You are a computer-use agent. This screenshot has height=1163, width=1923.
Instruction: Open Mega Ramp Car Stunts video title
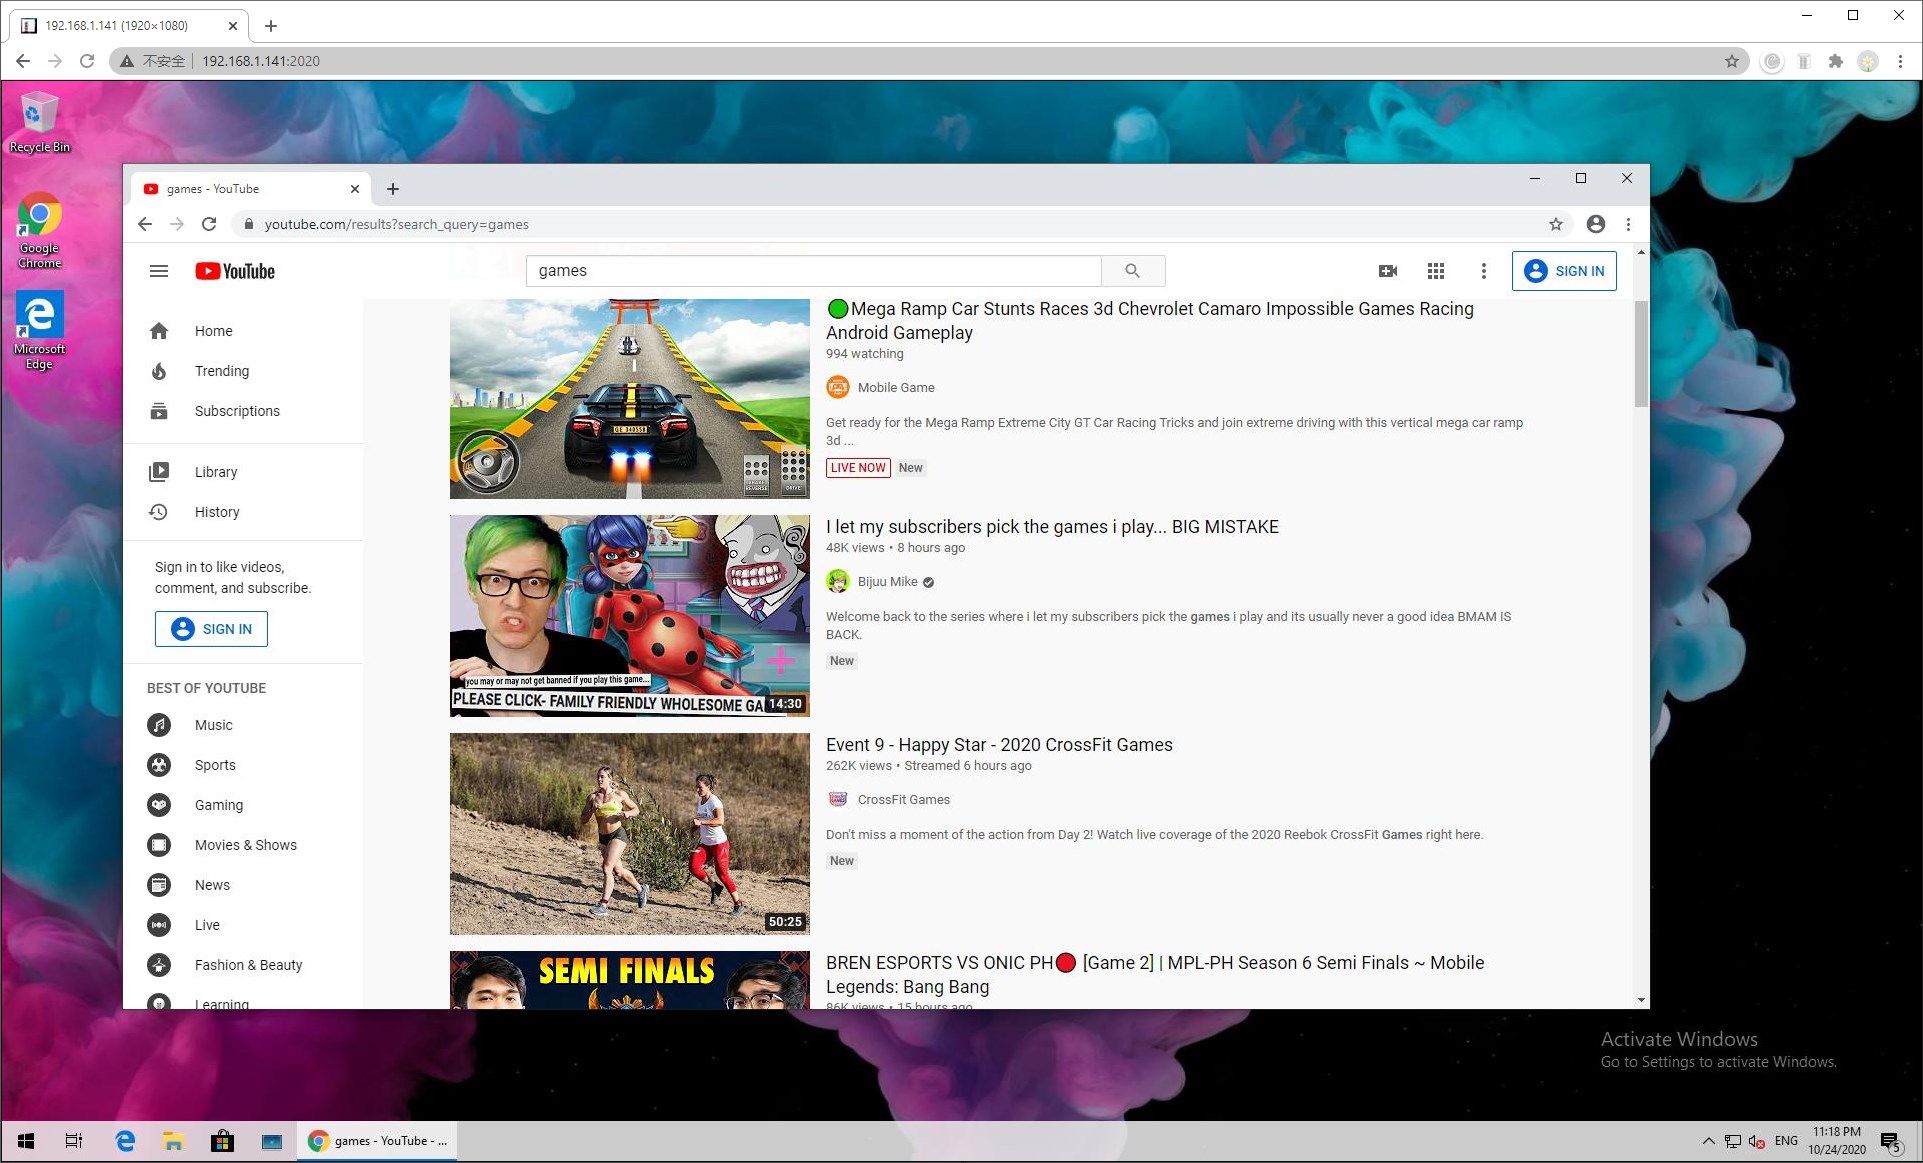1150,321
